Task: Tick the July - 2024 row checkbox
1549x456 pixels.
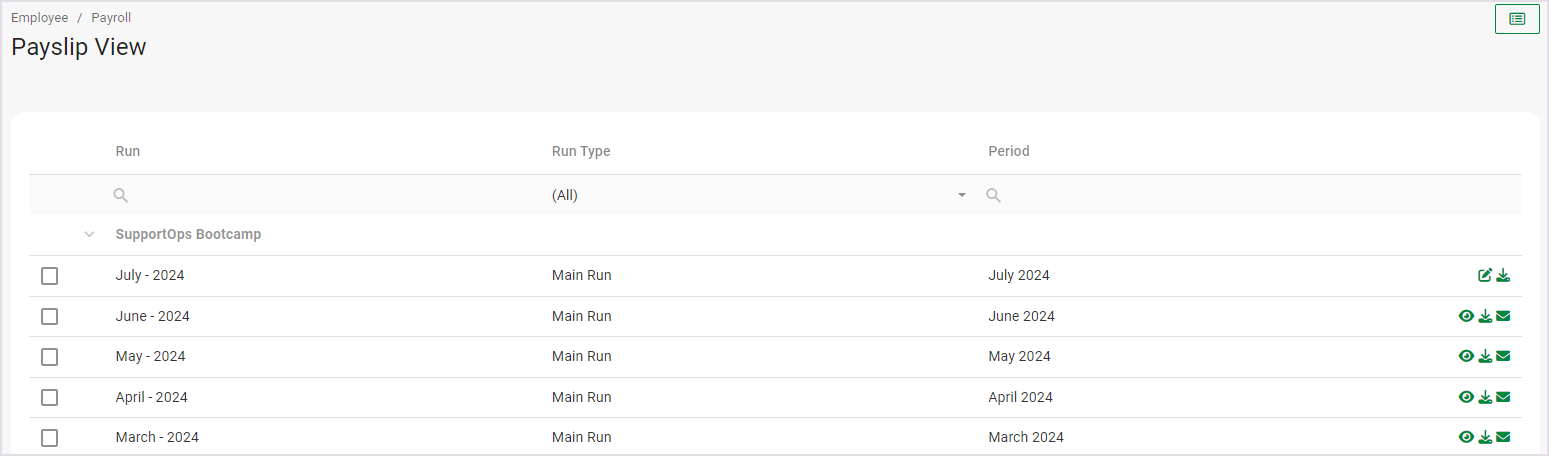Action: 50,276
